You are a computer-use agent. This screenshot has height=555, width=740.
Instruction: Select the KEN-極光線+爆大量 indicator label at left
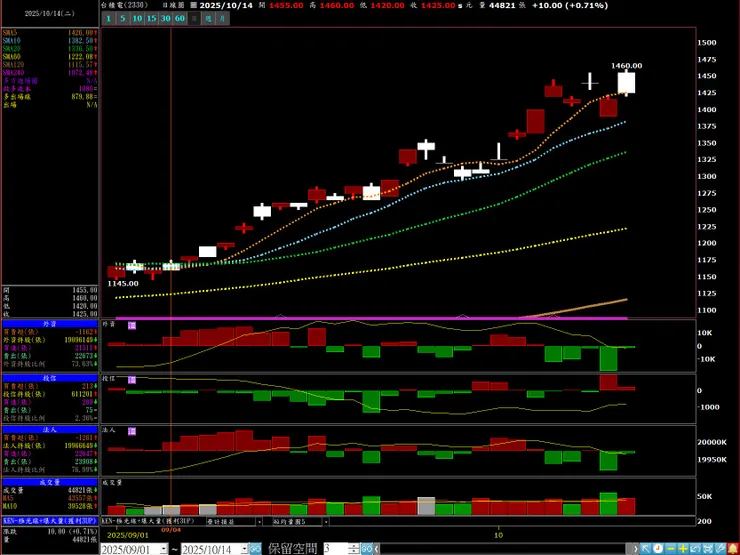point(50,521)
